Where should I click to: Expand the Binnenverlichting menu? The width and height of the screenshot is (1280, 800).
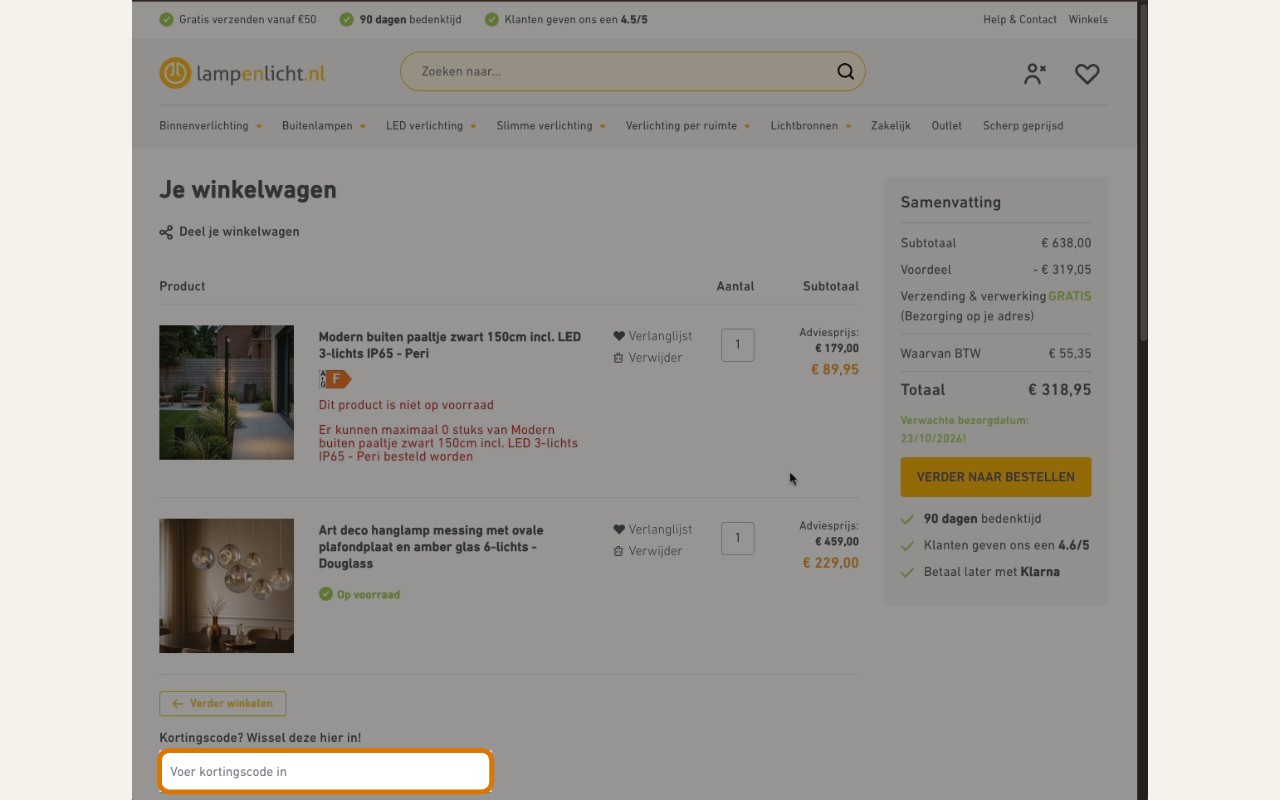210,126
